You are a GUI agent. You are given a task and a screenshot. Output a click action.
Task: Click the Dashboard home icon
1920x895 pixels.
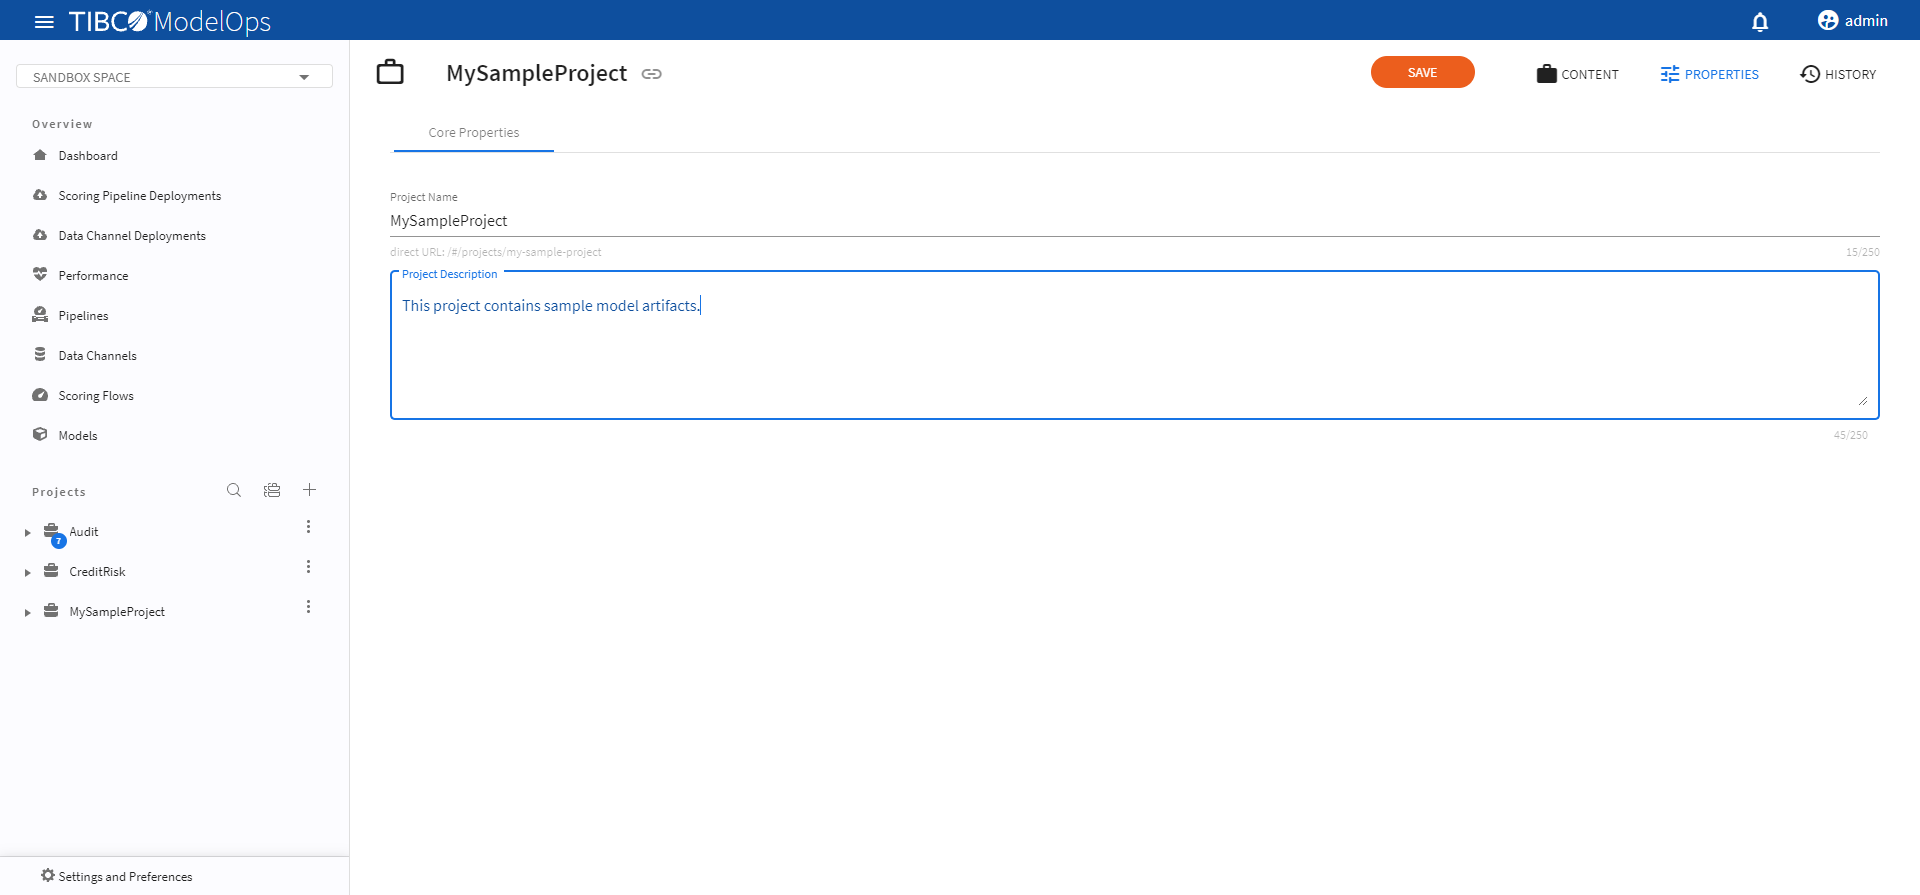click(x=40, y=155)
